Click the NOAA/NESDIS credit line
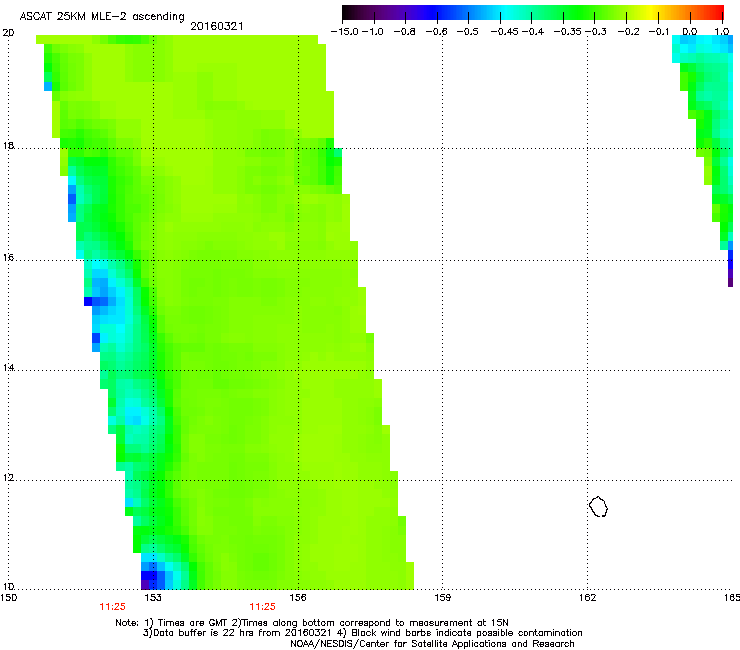 (432, 644)
